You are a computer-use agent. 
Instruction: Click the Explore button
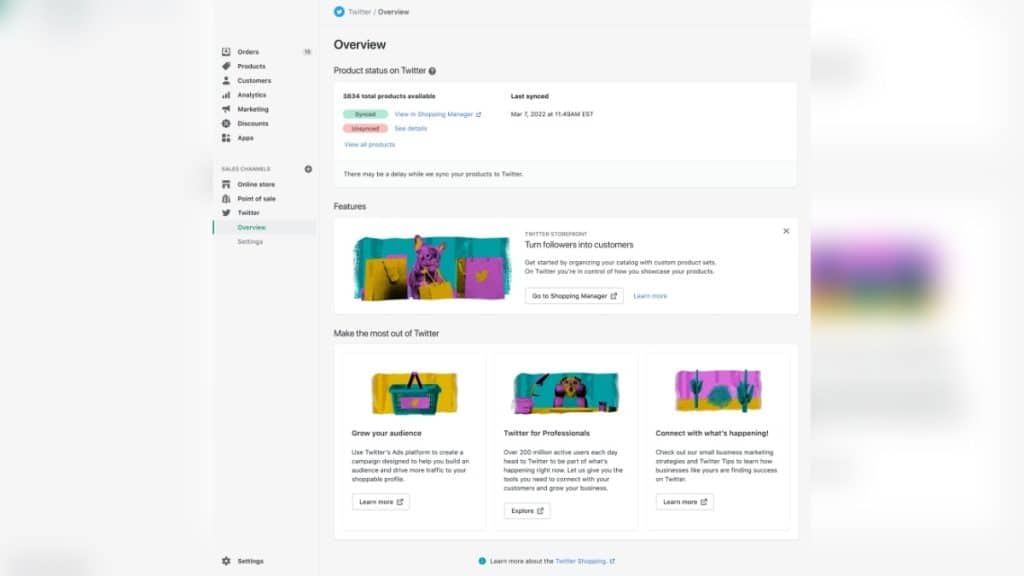527,511
